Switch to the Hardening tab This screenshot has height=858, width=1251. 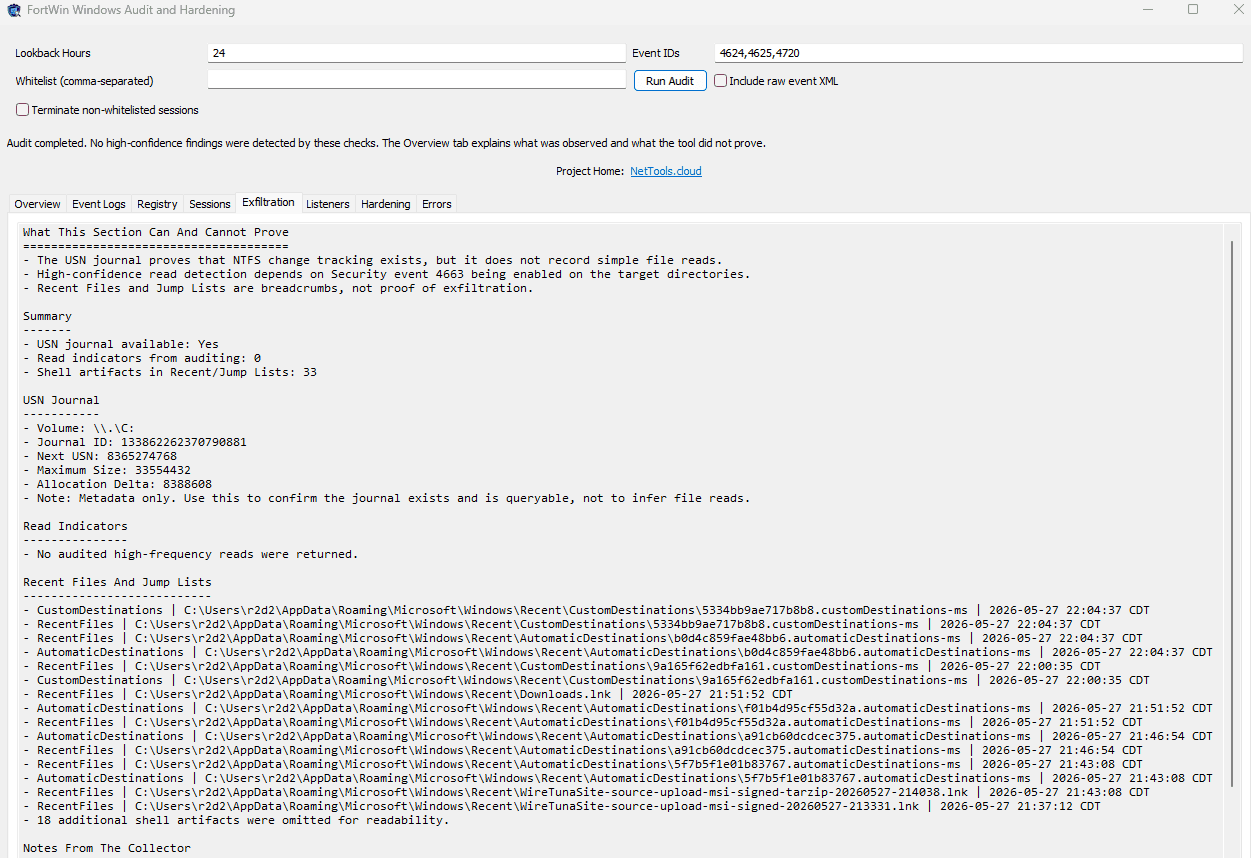tap(386, 204)
